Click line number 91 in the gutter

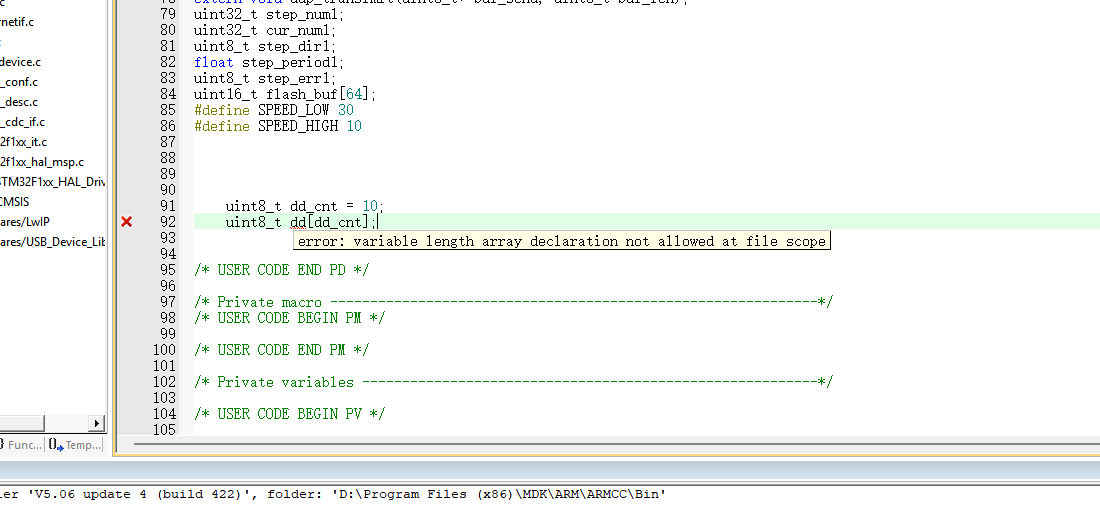[168, 206]
